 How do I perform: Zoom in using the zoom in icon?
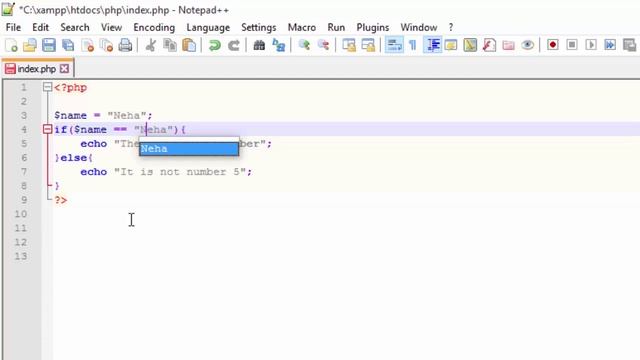pos(304,45)
